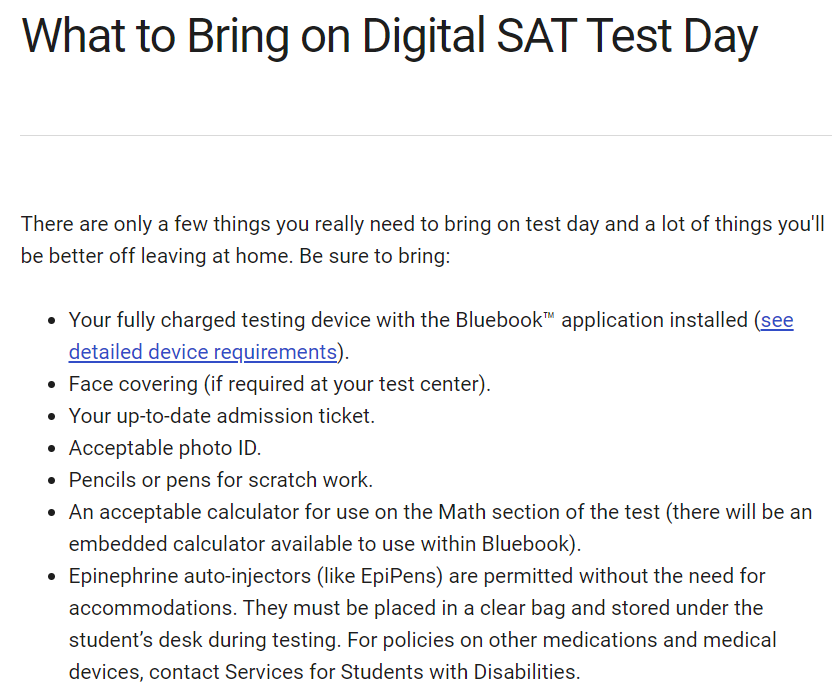Open the 'see detailed device requirements' link
The image size is (832, 687).
click(203, 352)
